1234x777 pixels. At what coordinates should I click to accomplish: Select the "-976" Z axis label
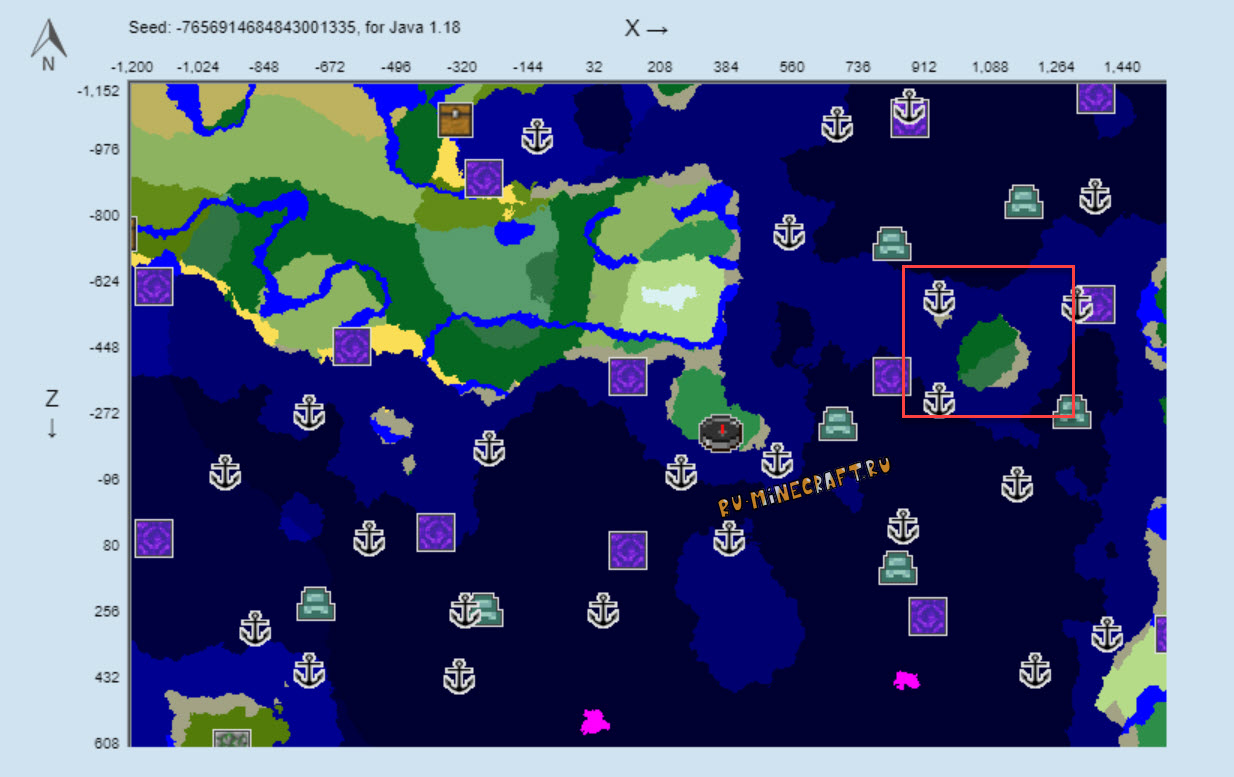pyautogui.click(x=104, y=150)
